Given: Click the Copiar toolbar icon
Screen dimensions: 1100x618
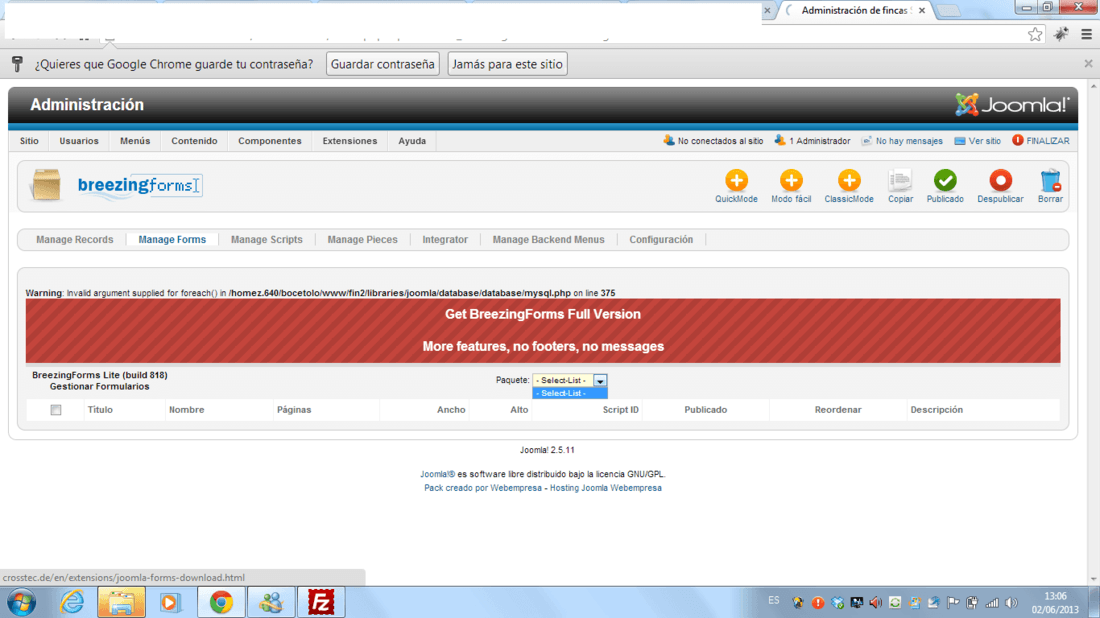Looking at the screenshot, I should click(900, 180).
